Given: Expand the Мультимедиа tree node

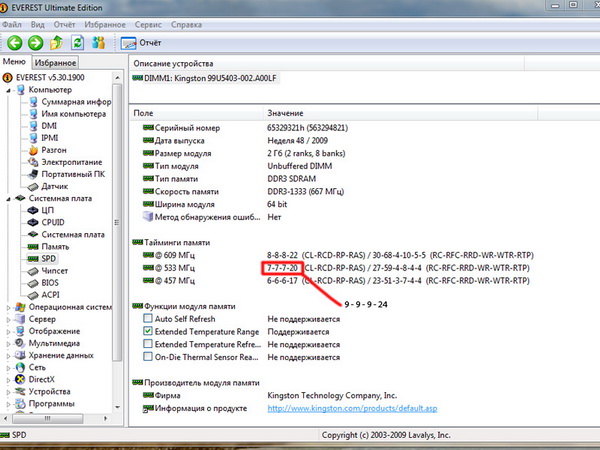Looking at the screenshot, I should pos(8,343).
